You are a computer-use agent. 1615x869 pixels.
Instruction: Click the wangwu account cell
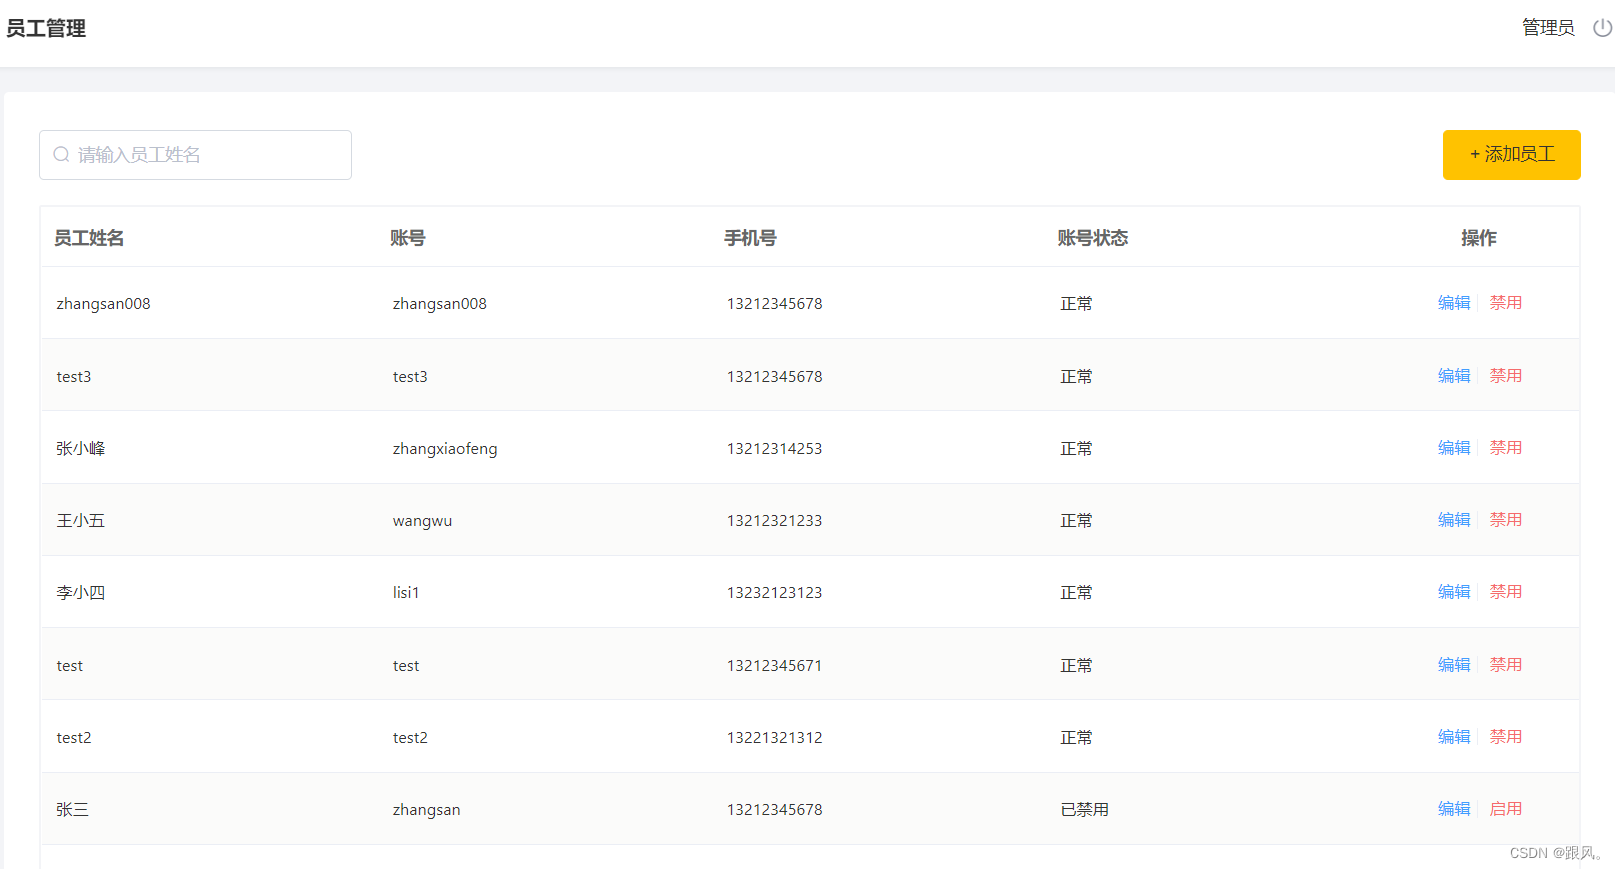coord(423,521)
